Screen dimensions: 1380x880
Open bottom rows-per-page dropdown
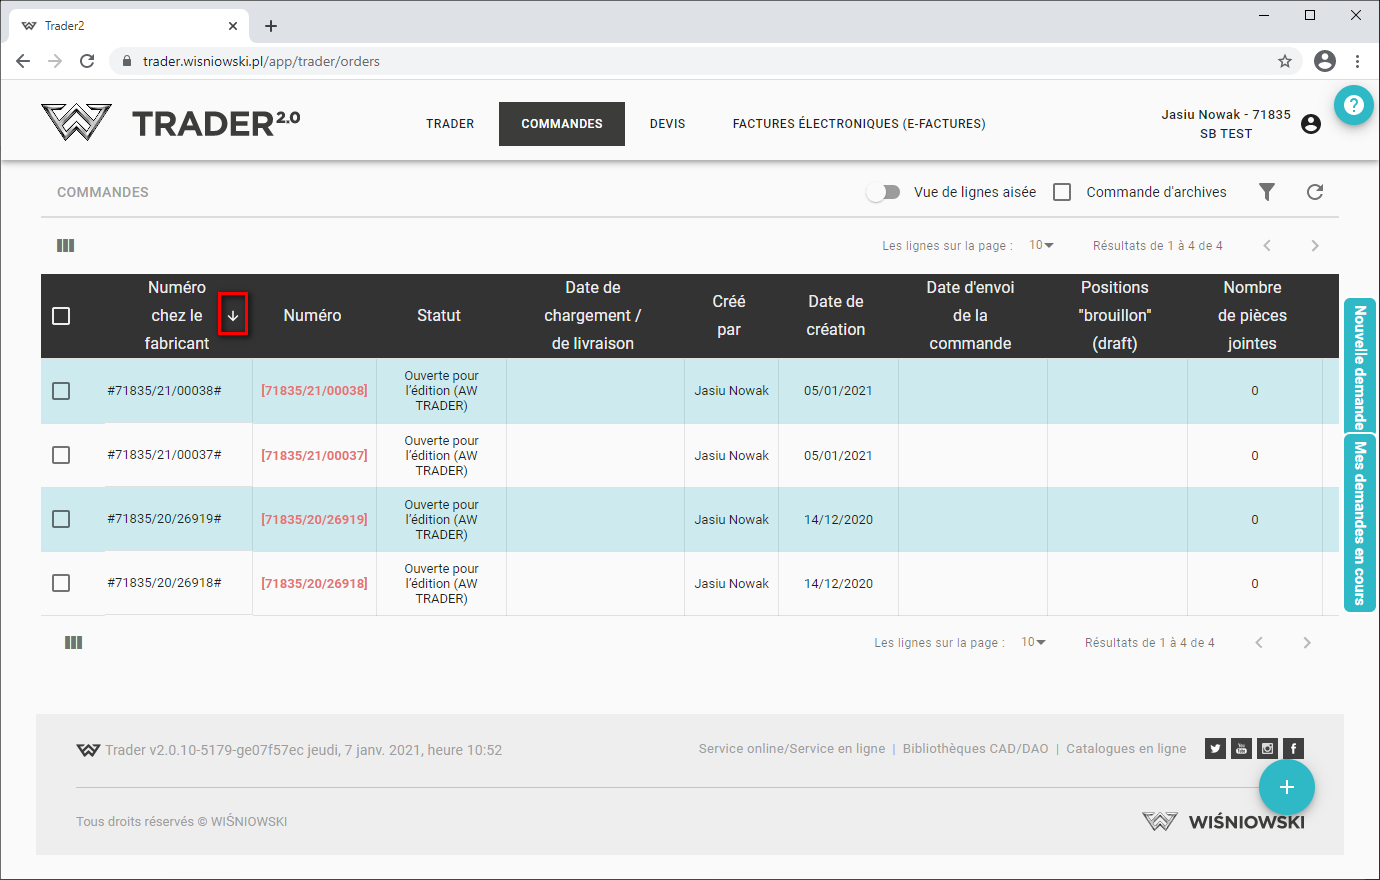[1033, 643]
